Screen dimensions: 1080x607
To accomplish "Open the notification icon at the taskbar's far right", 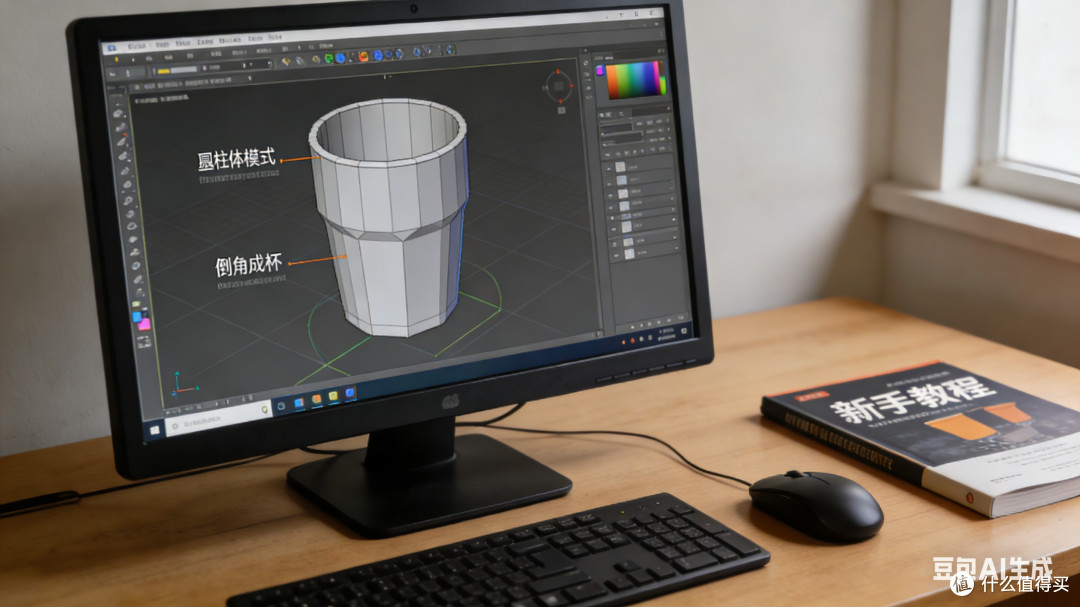I will tap(684, 331).
